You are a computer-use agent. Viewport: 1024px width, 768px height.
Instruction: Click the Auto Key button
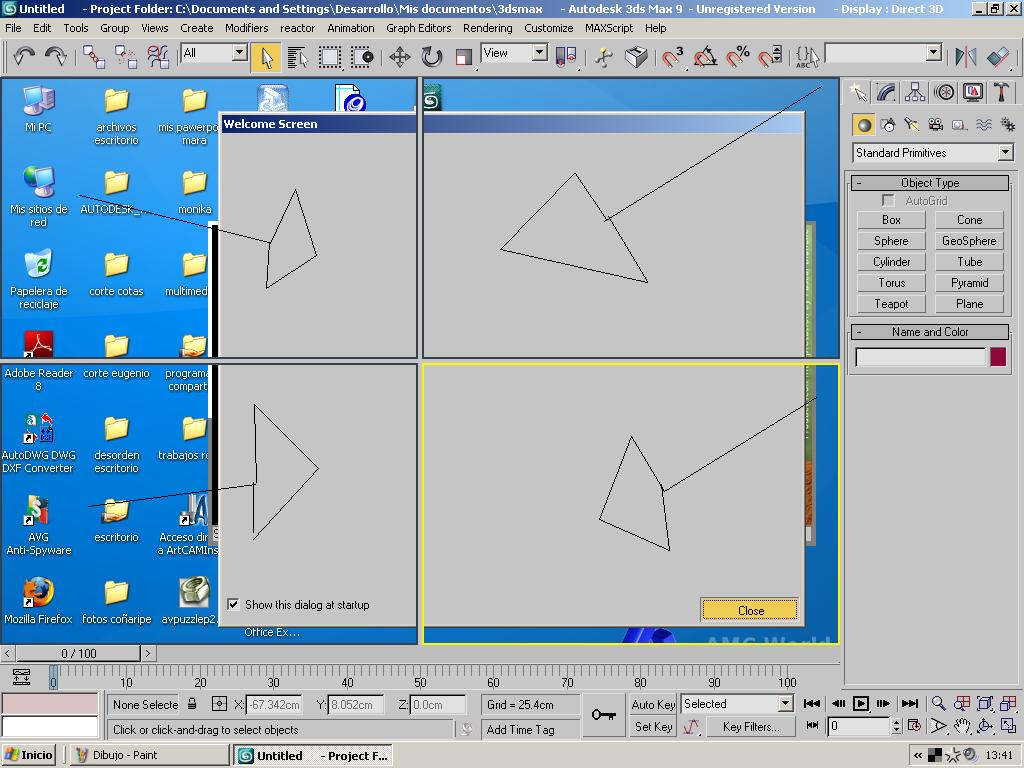click(653, 704)
